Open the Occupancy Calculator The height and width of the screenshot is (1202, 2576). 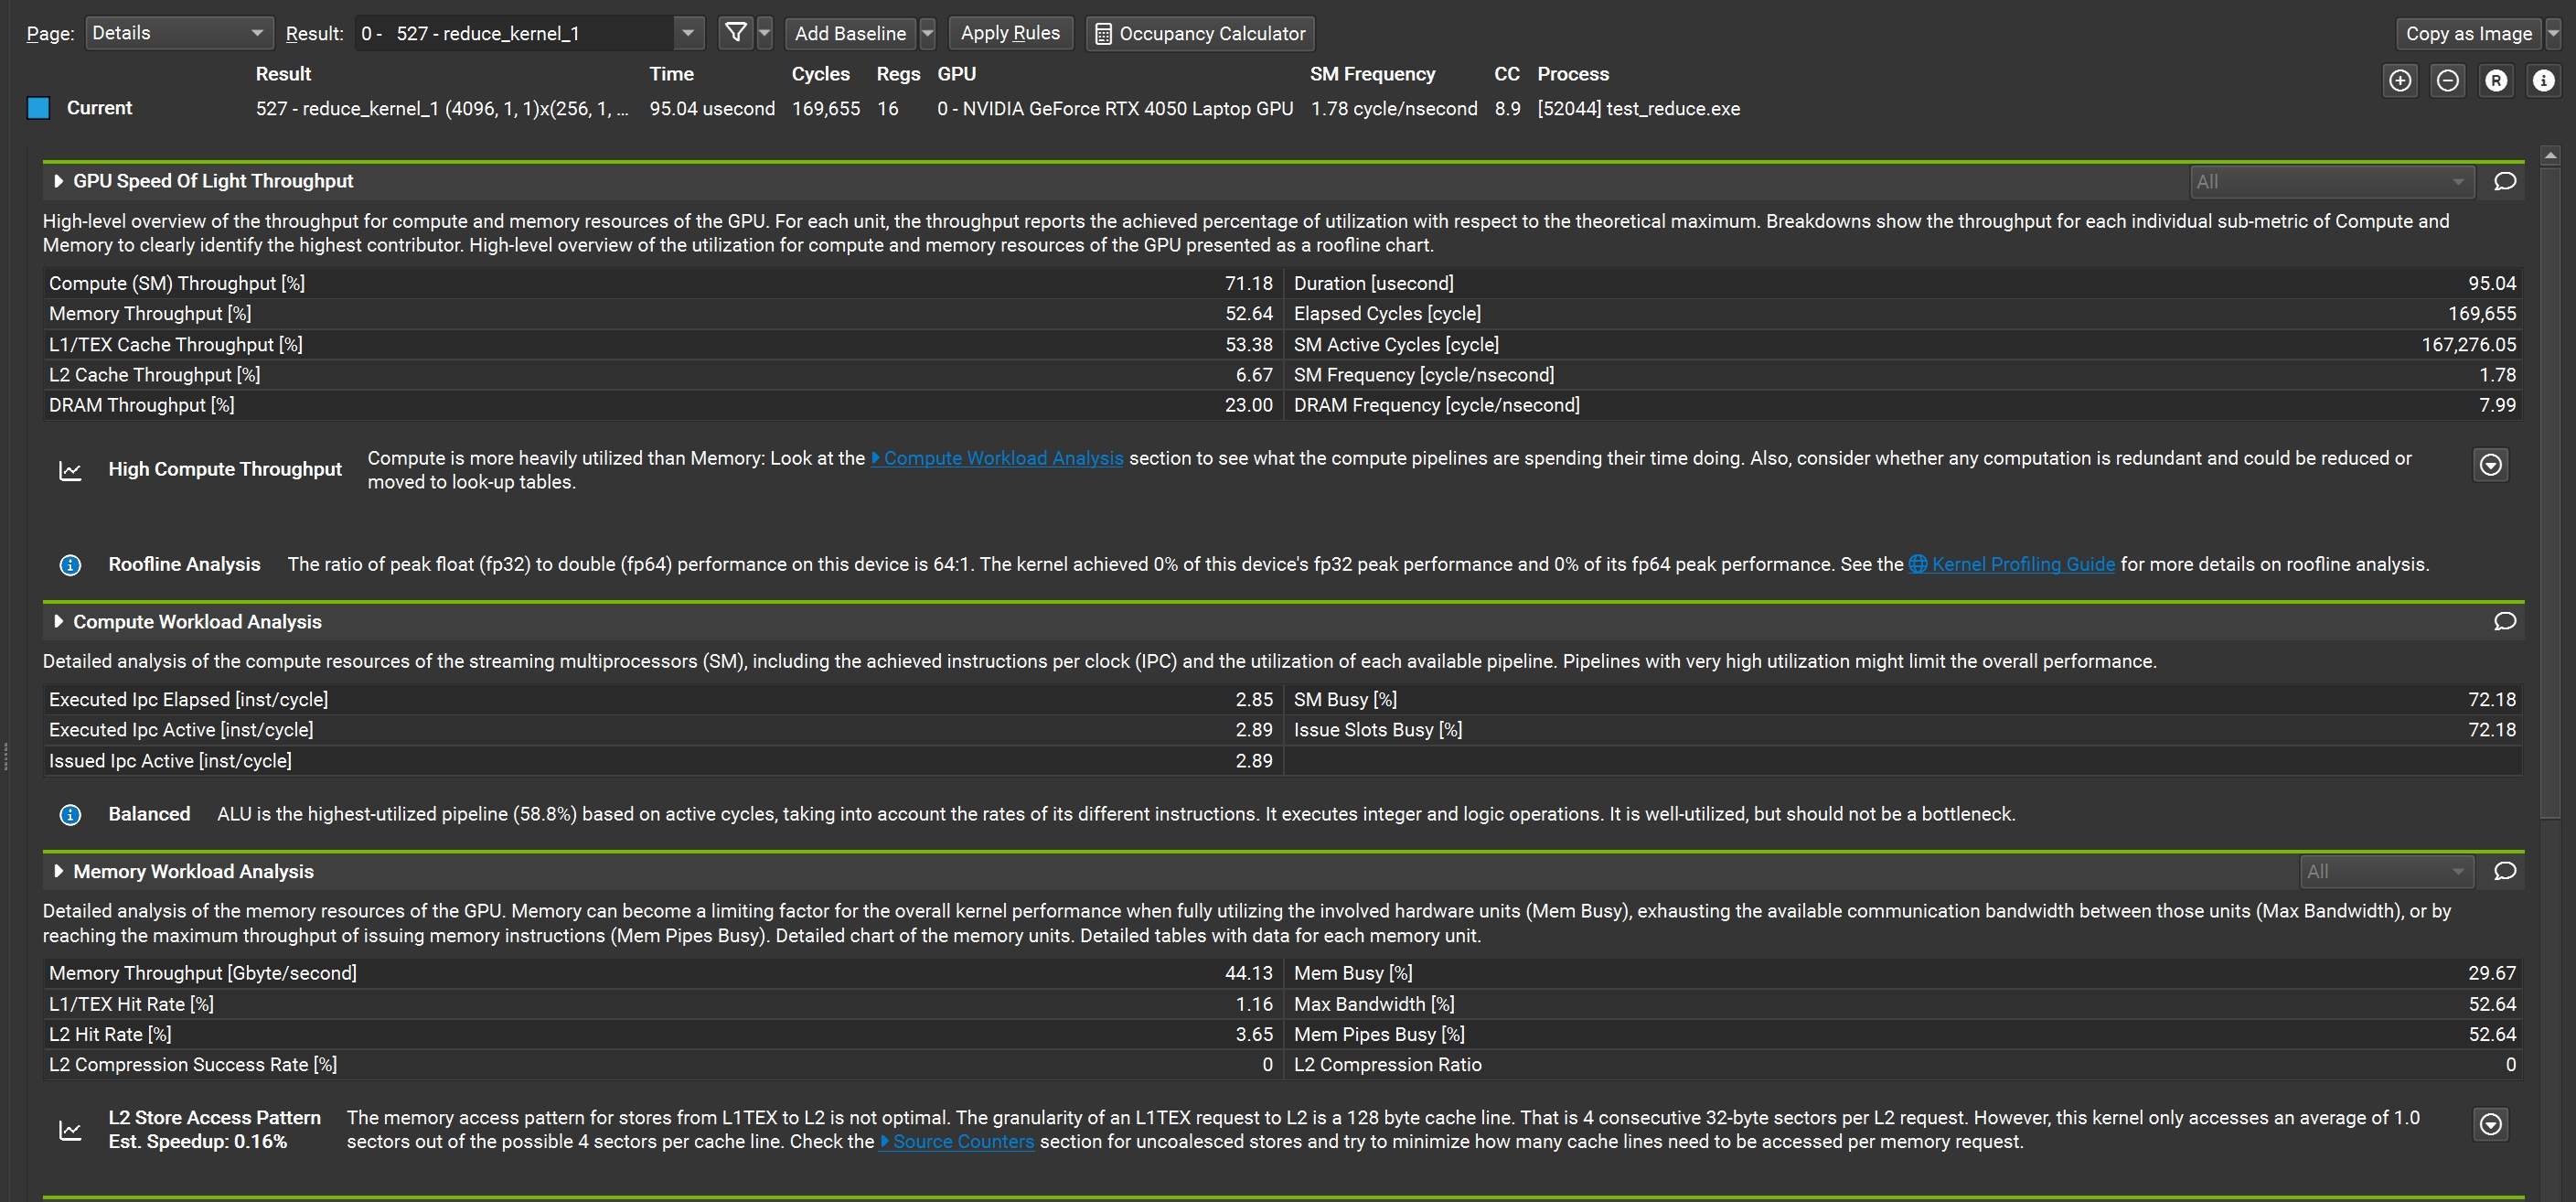tap(1200, 33)
